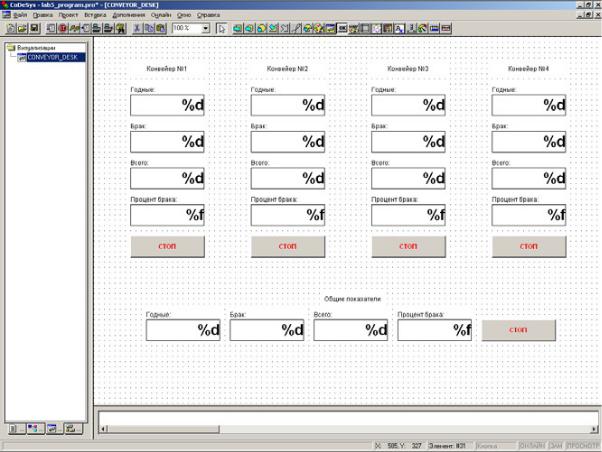This screenshot has height=452, width=602.
Task: Click the стоп button in Общие показатели row
Action: pyautogui.click(x=519, y=330)
